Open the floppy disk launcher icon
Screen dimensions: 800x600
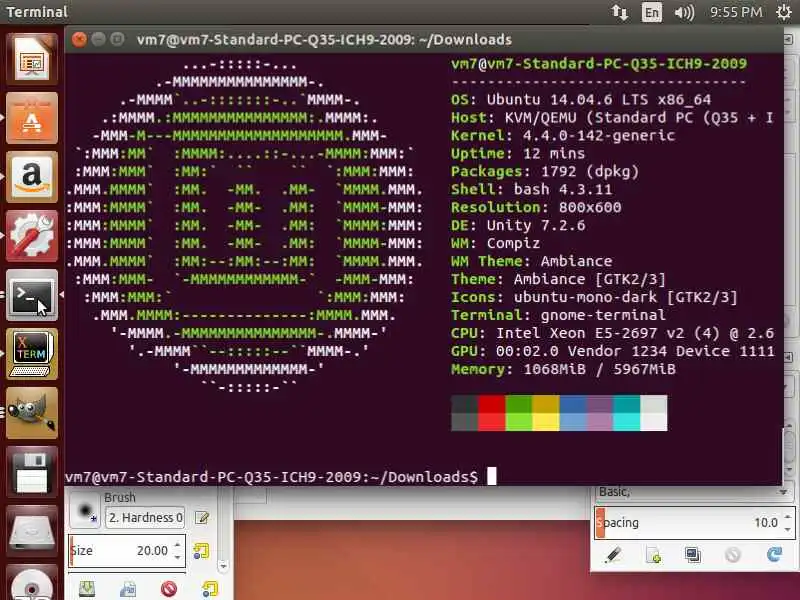pyautogui.click(x=32, y=472)
